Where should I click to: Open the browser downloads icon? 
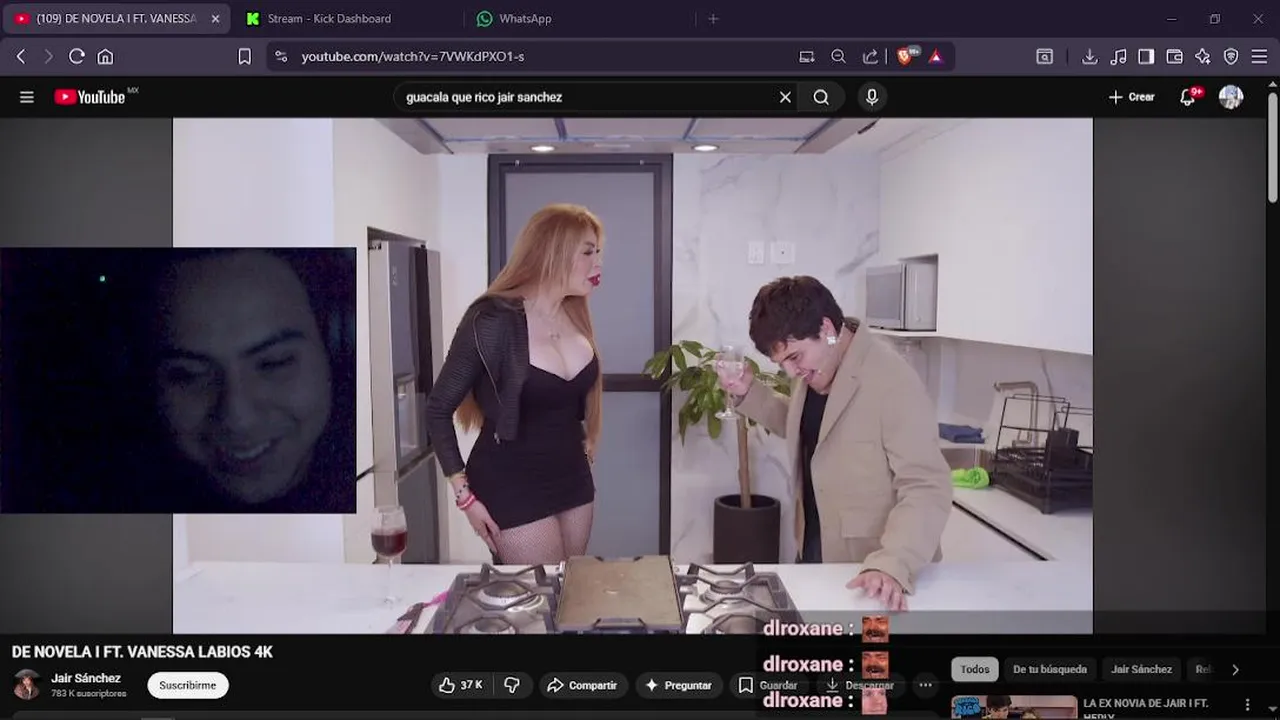point(1090,57)
